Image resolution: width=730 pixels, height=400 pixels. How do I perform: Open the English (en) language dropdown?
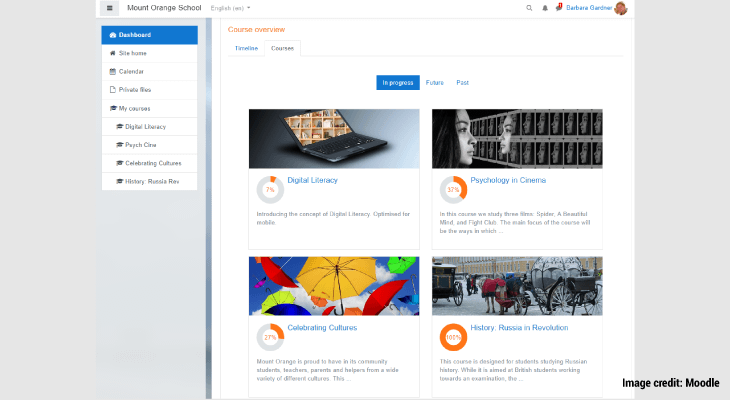230,8
